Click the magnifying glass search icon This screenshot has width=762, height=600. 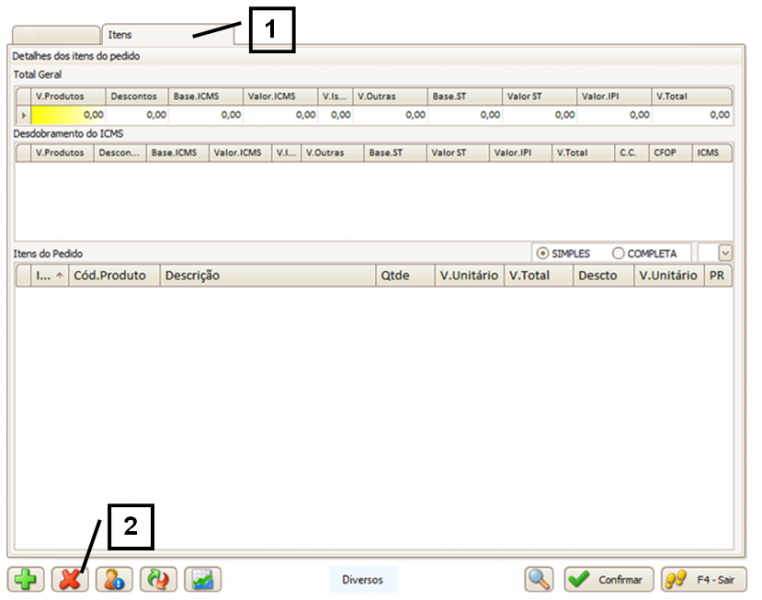click(x=540, y=579)
